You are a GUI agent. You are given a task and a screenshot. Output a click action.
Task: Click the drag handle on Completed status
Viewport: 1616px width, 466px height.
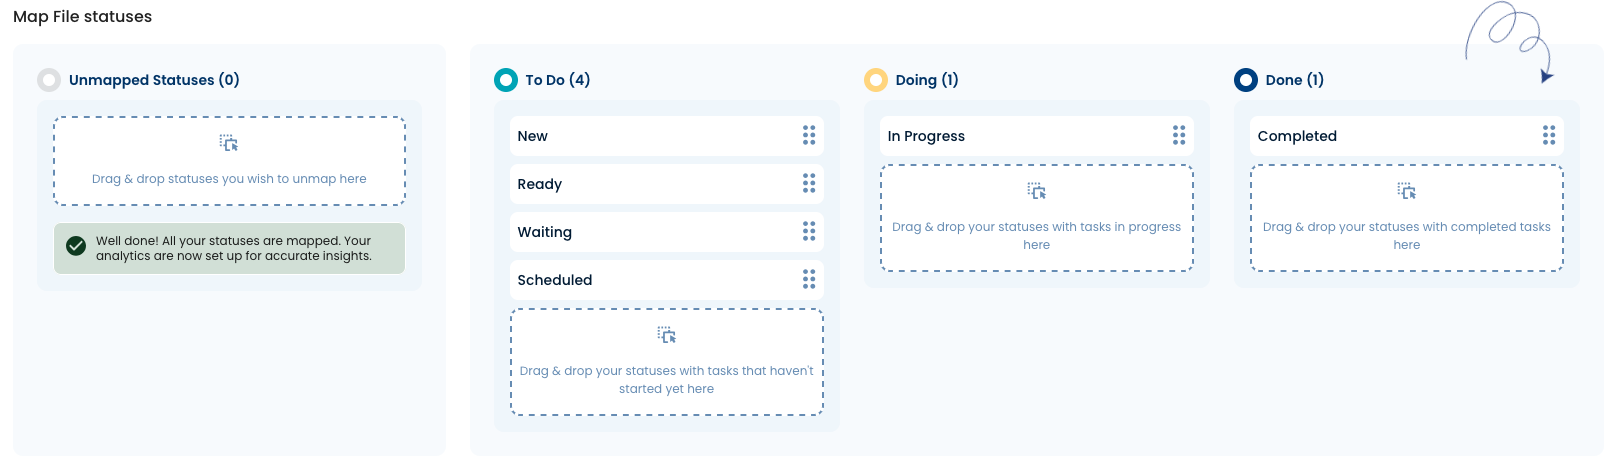pos(1549,136)
